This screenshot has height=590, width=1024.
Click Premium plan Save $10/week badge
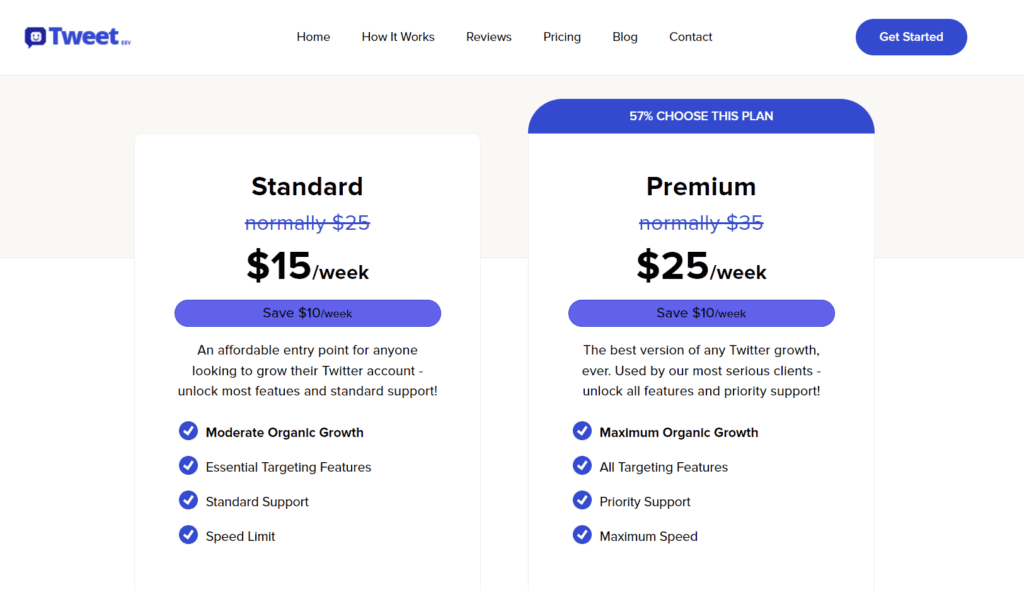pos(701,313)
